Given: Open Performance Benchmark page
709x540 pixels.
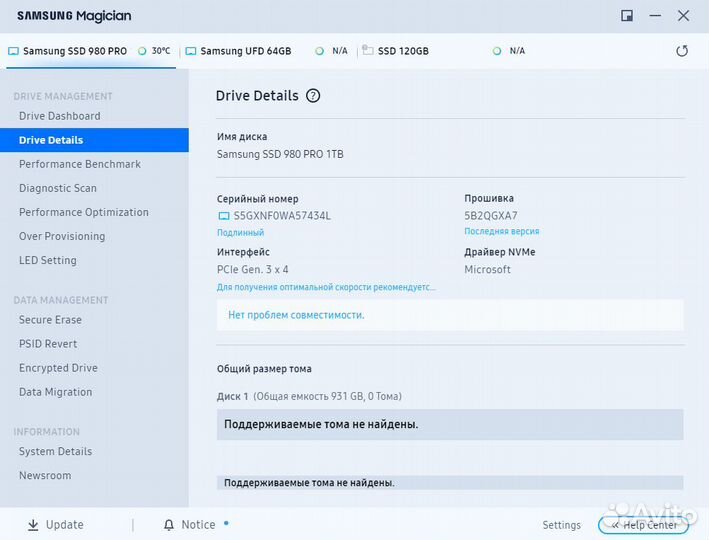Looking at the screenshot, I should [80, 164].
